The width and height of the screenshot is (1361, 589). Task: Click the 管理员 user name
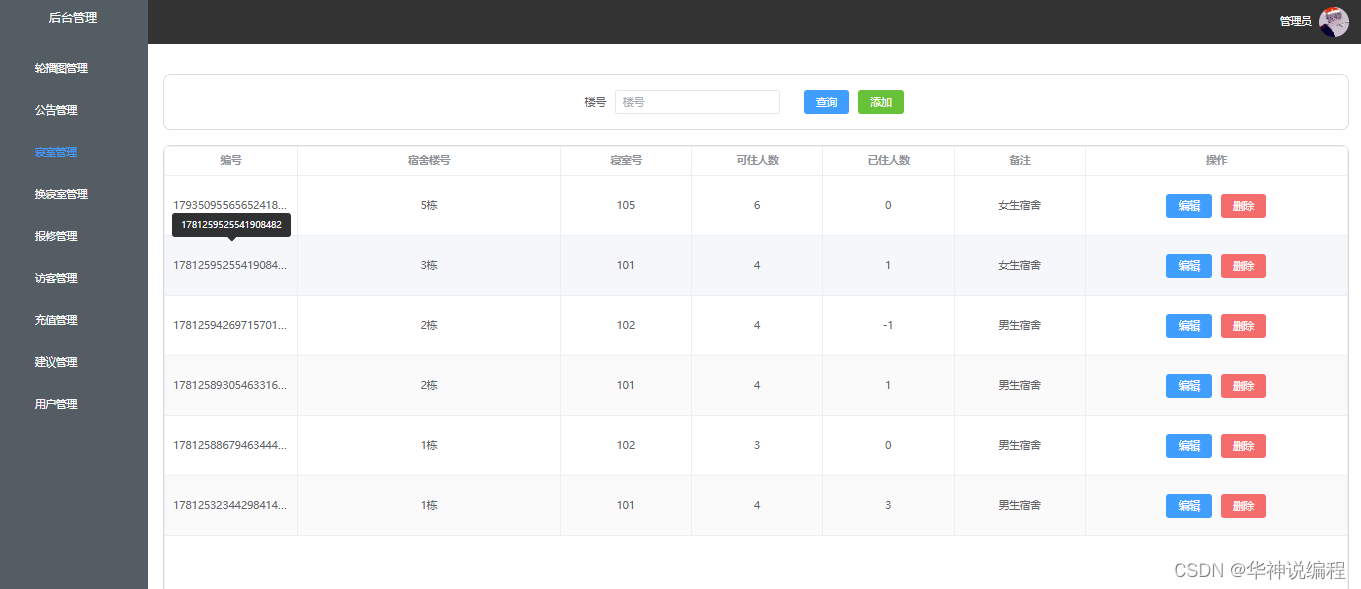(x=1295, y=21)
